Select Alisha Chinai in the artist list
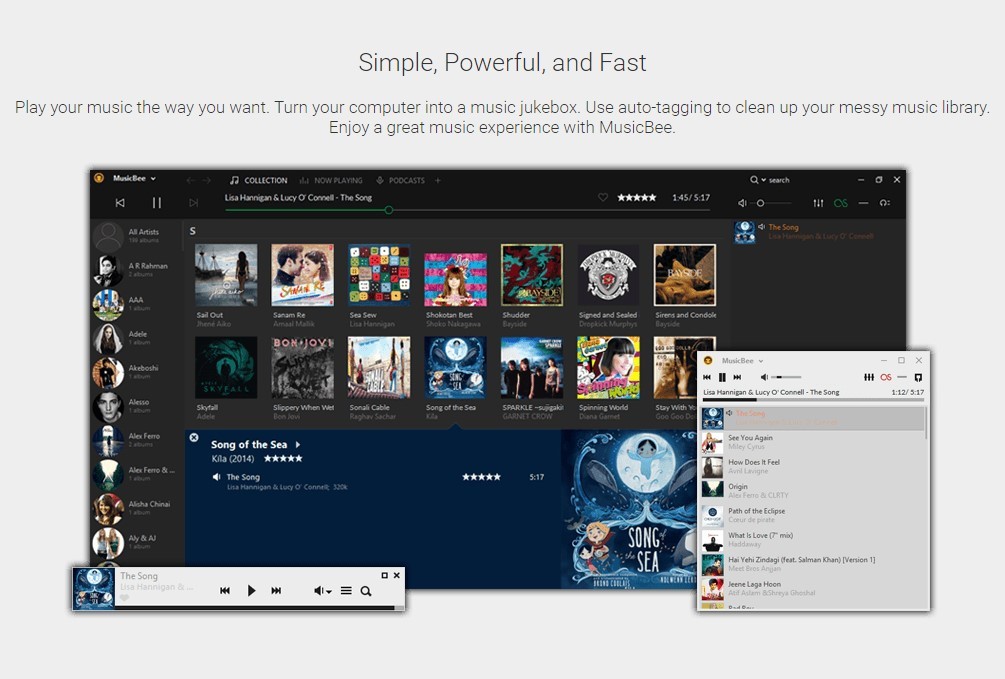Image resolution: width=1005 pixels, height=679 pixels. 138,508
